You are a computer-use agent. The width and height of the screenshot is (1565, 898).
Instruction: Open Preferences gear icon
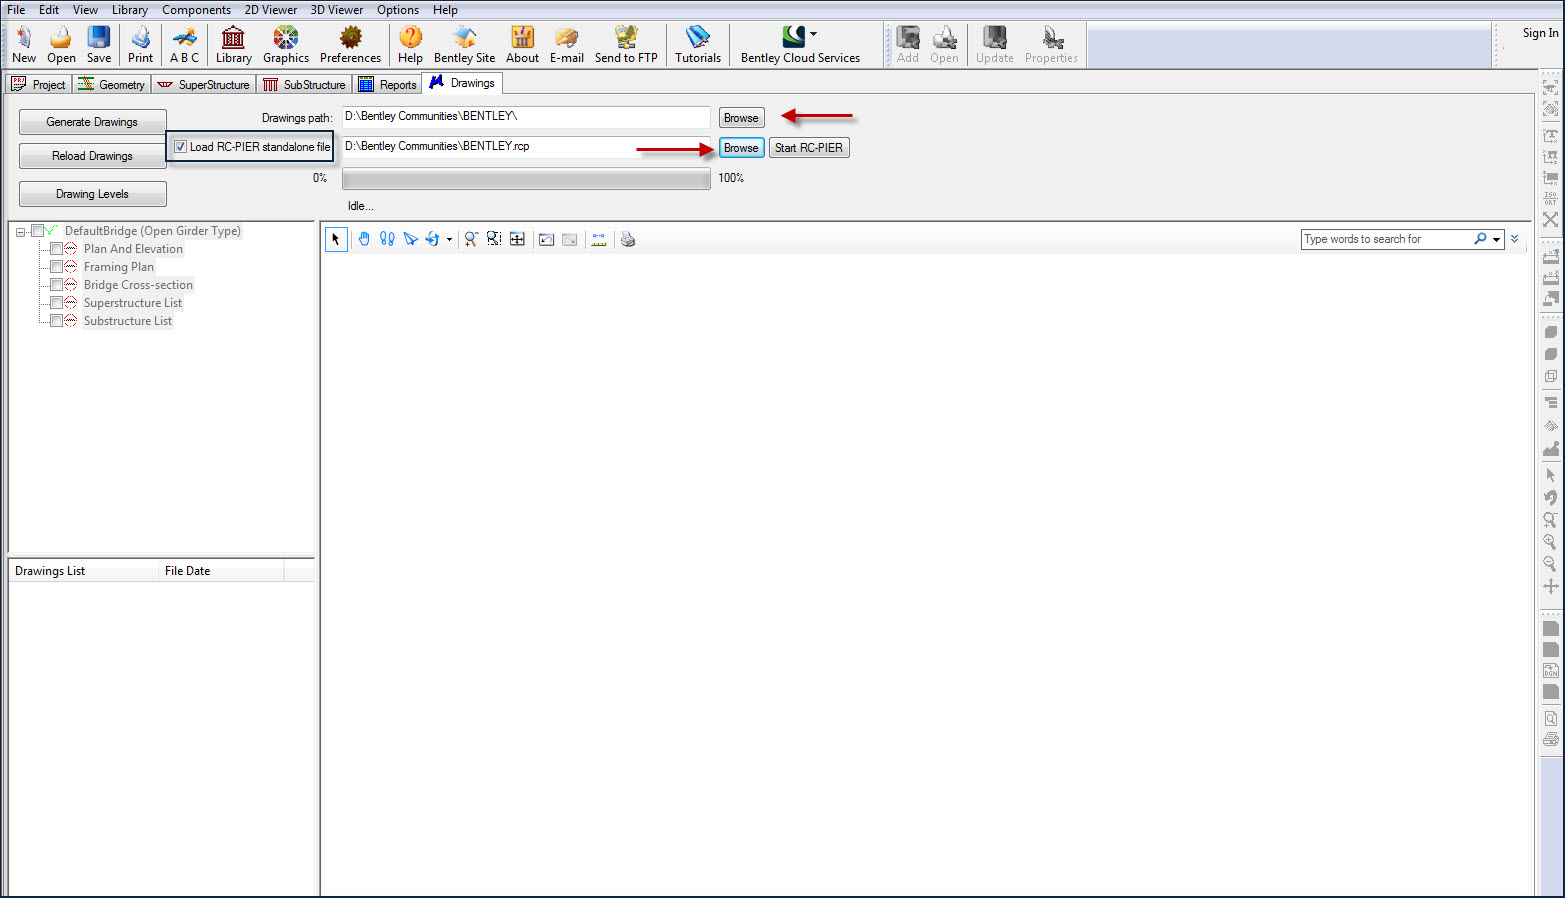[x=350, y=45]
